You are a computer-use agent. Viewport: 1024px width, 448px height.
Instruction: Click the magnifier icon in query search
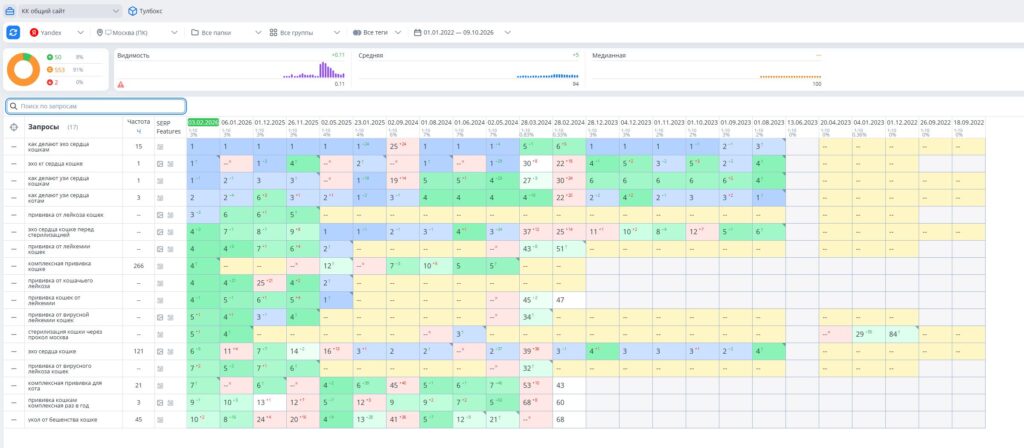coord(14,106)
